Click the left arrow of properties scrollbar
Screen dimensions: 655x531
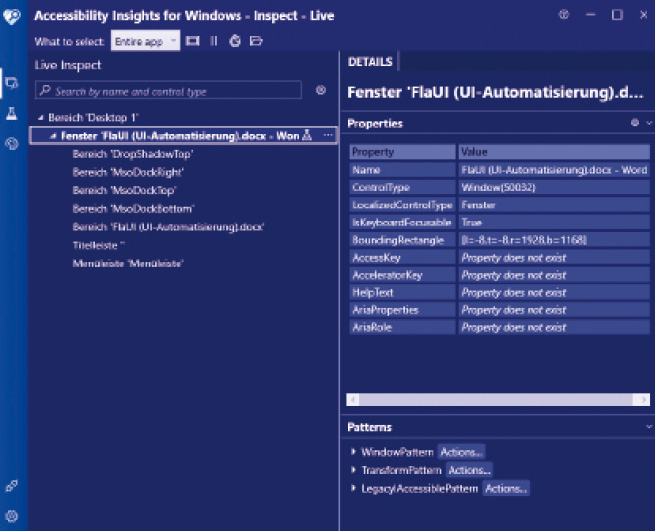353,400
